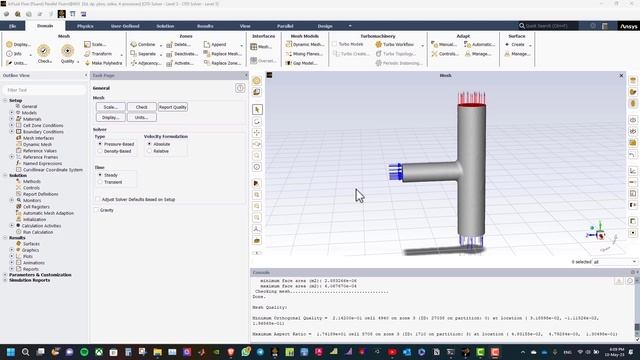
Task: Click the console vertical scrollbar
Action: click(x=637, y=308)
